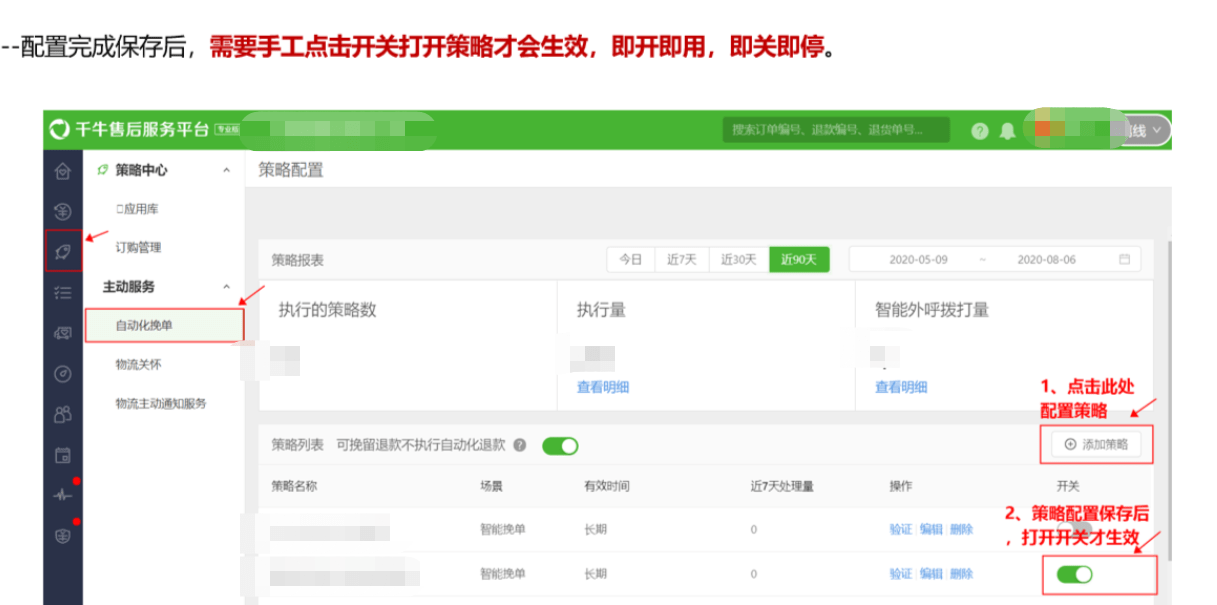Open the account dropdown arrow at top right
This screenshot has width=1217, height=605.
pyautogui.click(x=1157, y=130)
